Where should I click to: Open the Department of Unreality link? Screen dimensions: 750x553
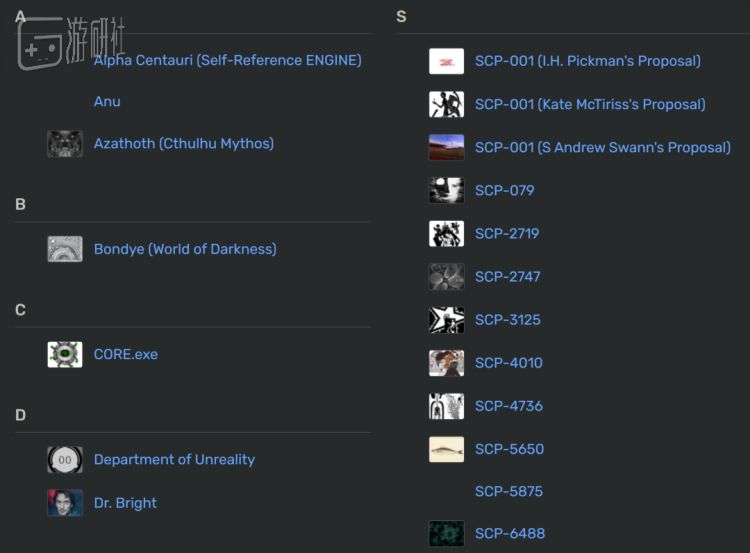tap(174, 459)
